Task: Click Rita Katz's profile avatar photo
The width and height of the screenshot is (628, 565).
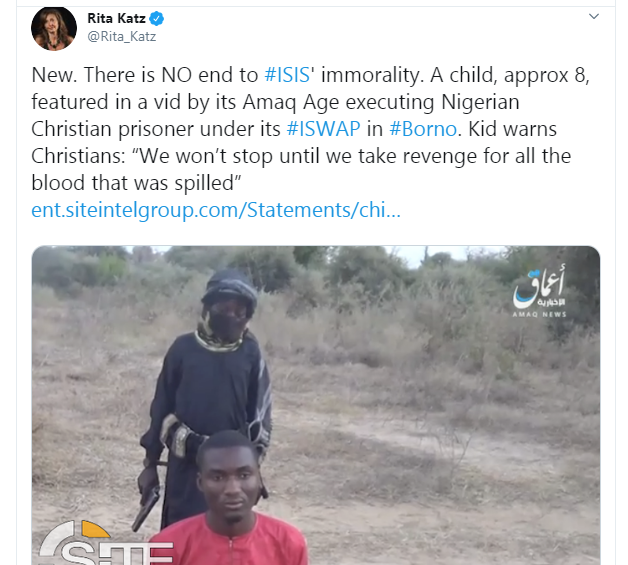Action: pos(54,29)
